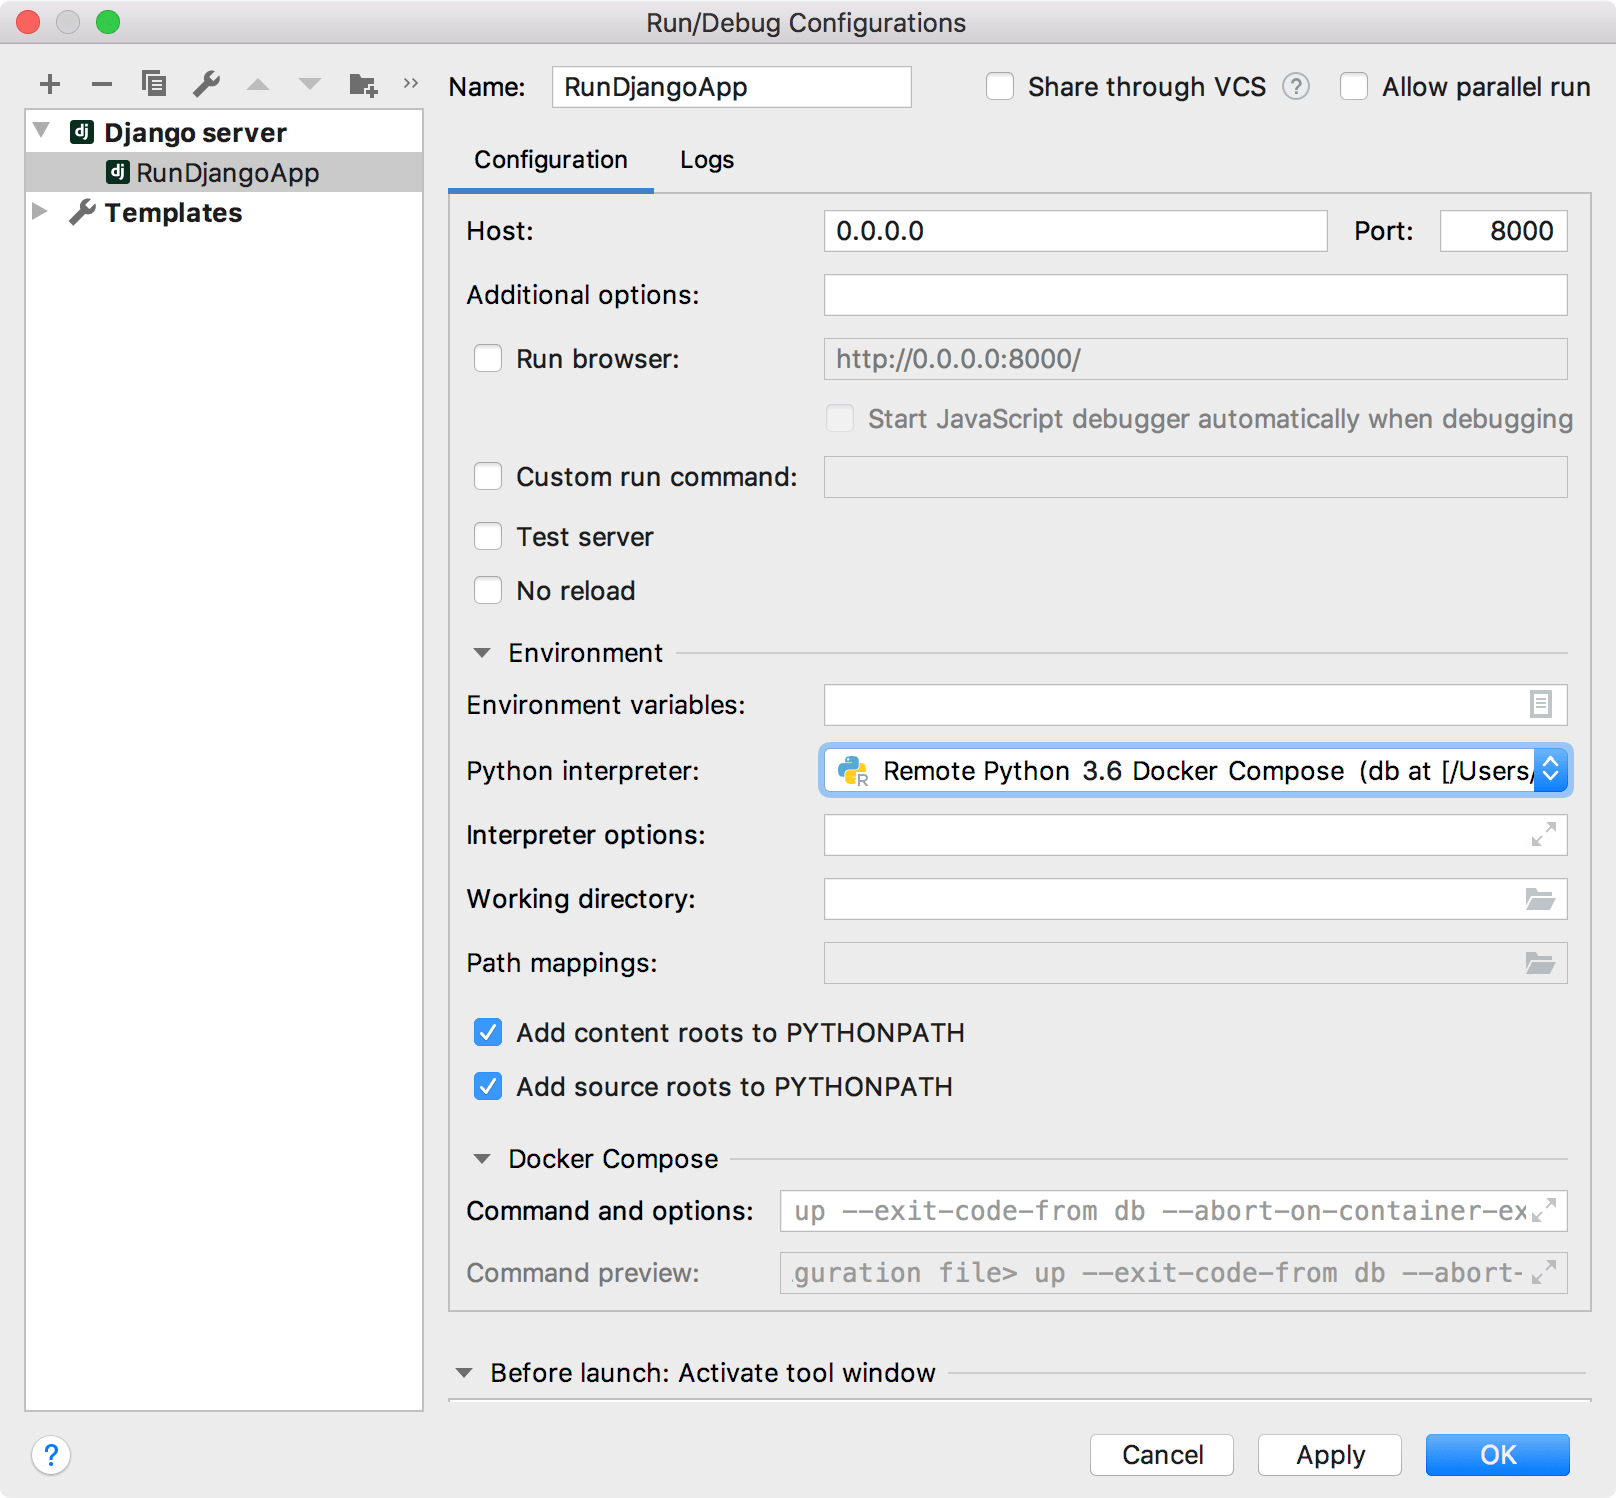Collapse Before launch section
The width and height of the screenshot is (1616, 1498).
464,1373
